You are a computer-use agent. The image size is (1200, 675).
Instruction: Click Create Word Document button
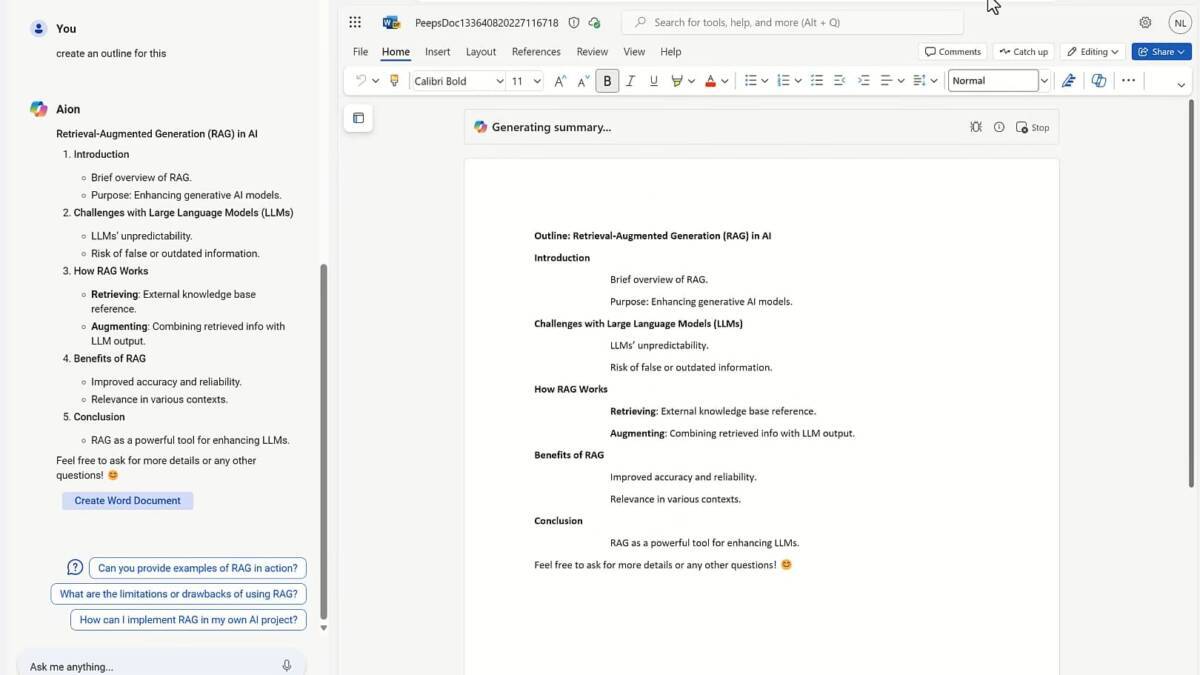(x=128, y=501)
